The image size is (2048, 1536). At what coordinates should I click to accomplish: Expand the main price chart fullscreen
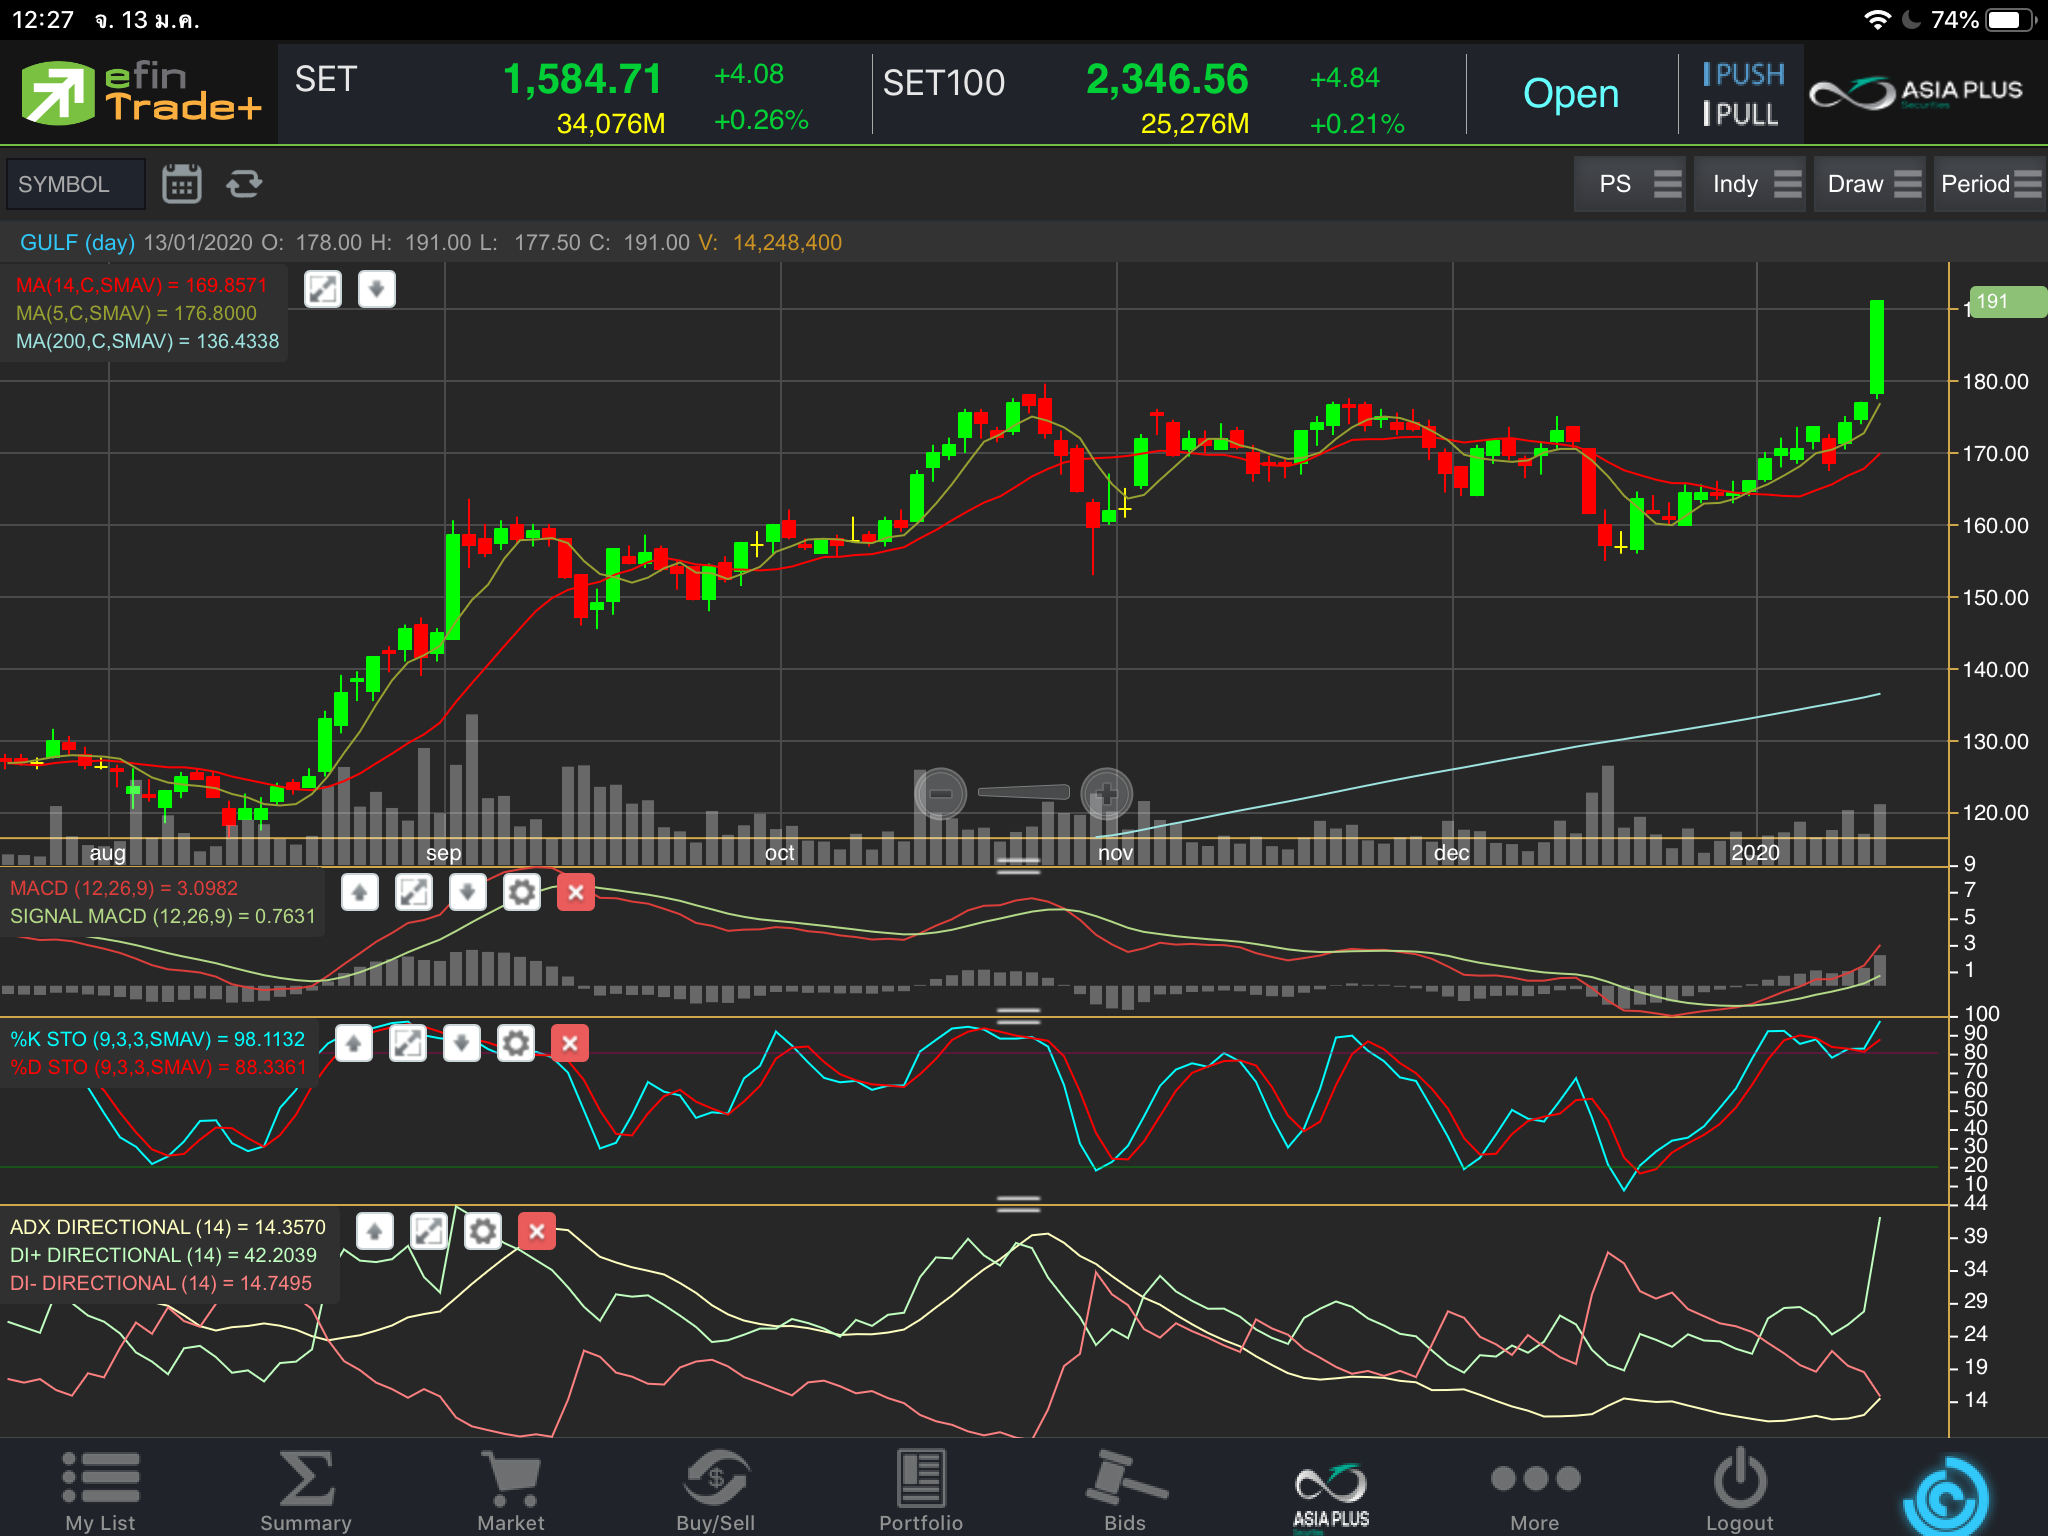coord(323,290)
